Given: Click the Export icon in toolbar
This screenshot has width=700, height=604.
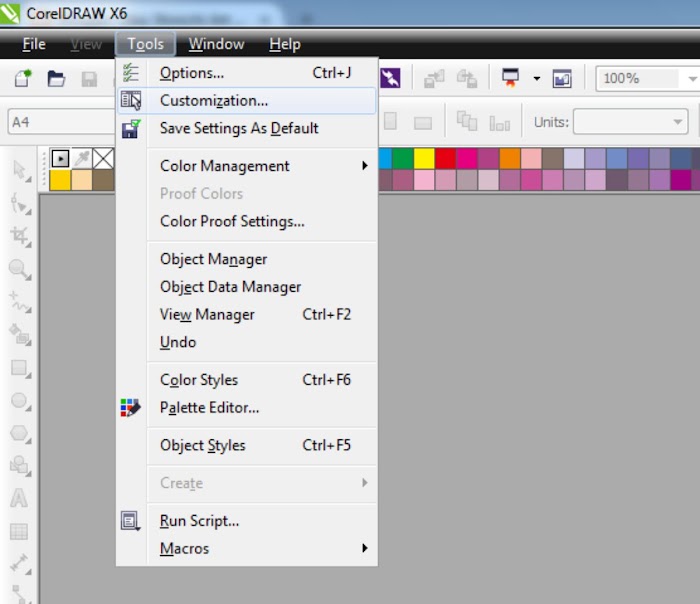Looking at the screenshot, I should tap(467, 79).
